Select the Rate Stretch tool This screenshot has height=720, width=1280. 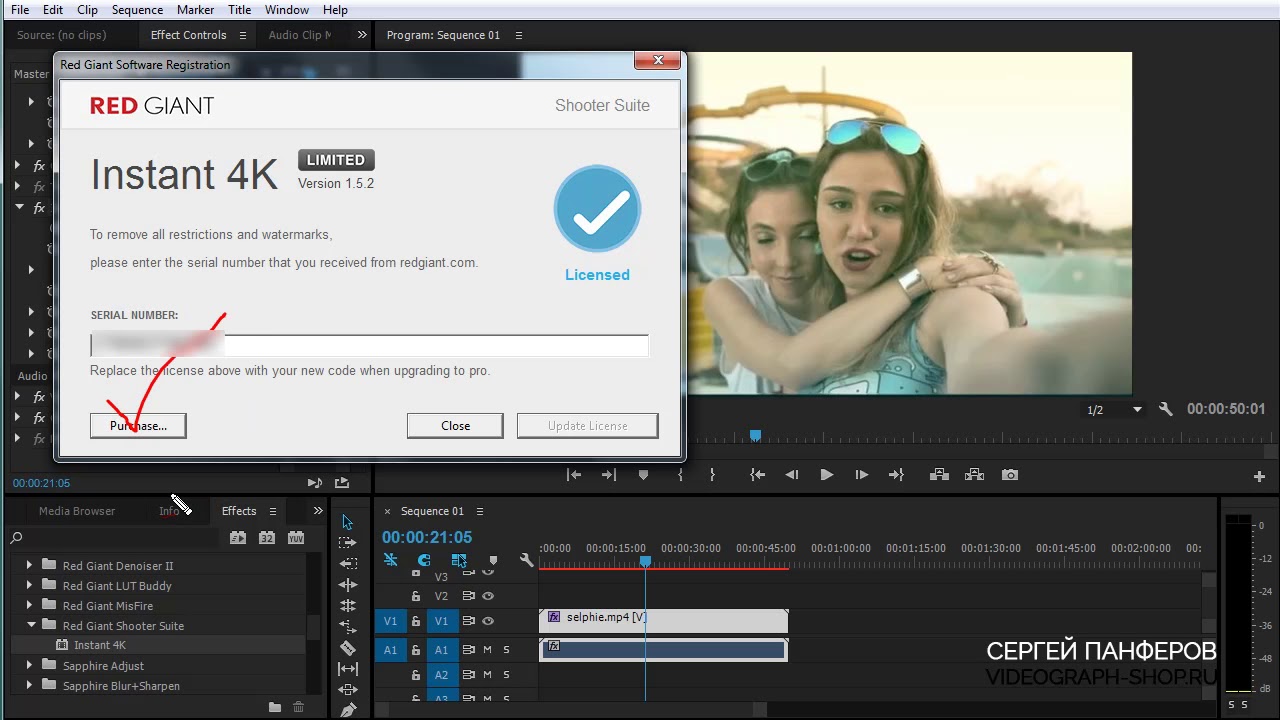(x=347, y=627)
